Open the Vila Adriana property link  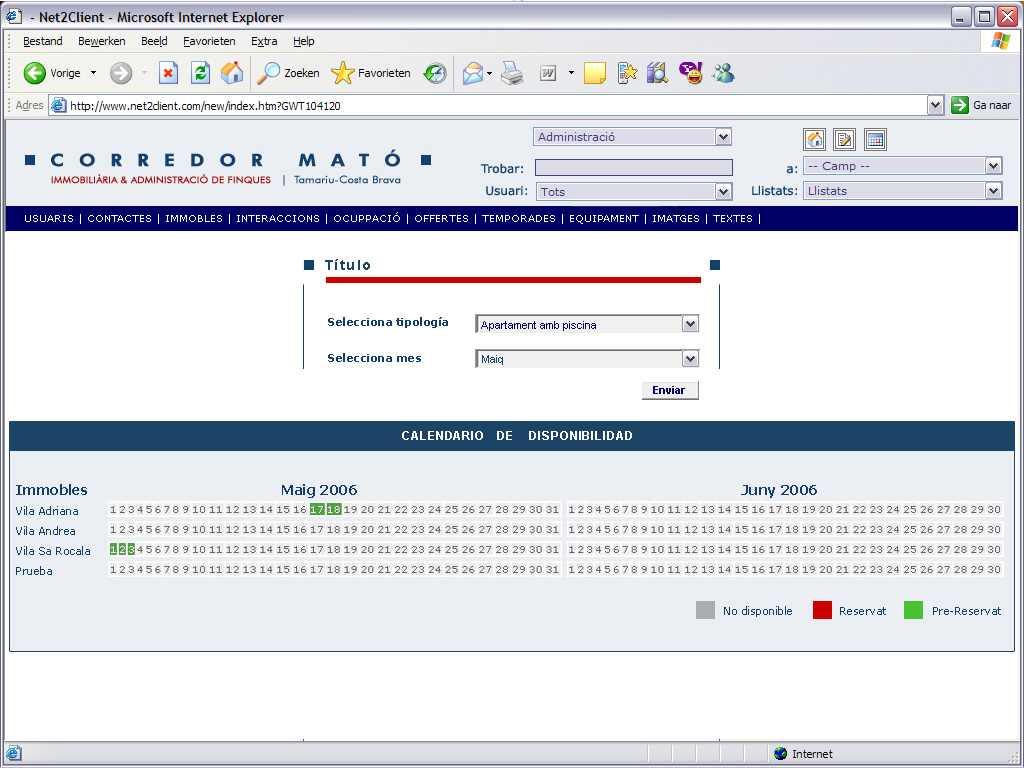coord(47,511)
